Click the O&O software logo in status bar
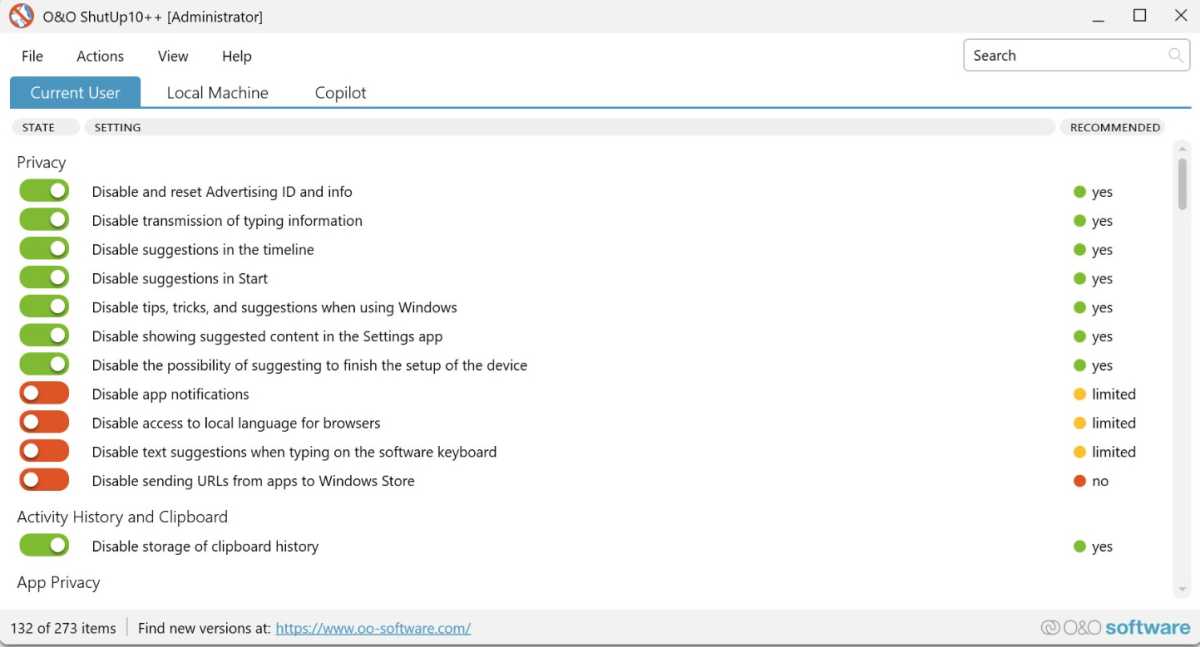This screenshot has width=1200, height=647. pos(1115,628)
